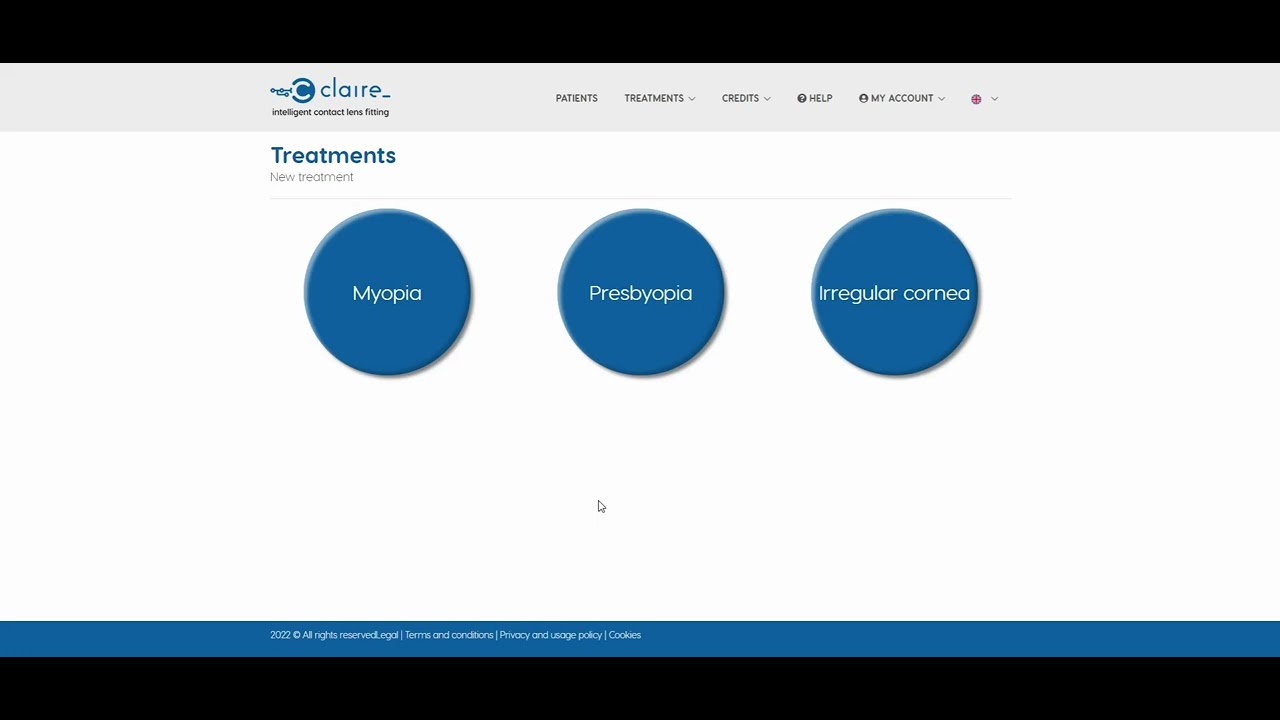Click the 2022 All rights reserved text
The width and height of the screenshot is (1280, 720).
[323, 635]
